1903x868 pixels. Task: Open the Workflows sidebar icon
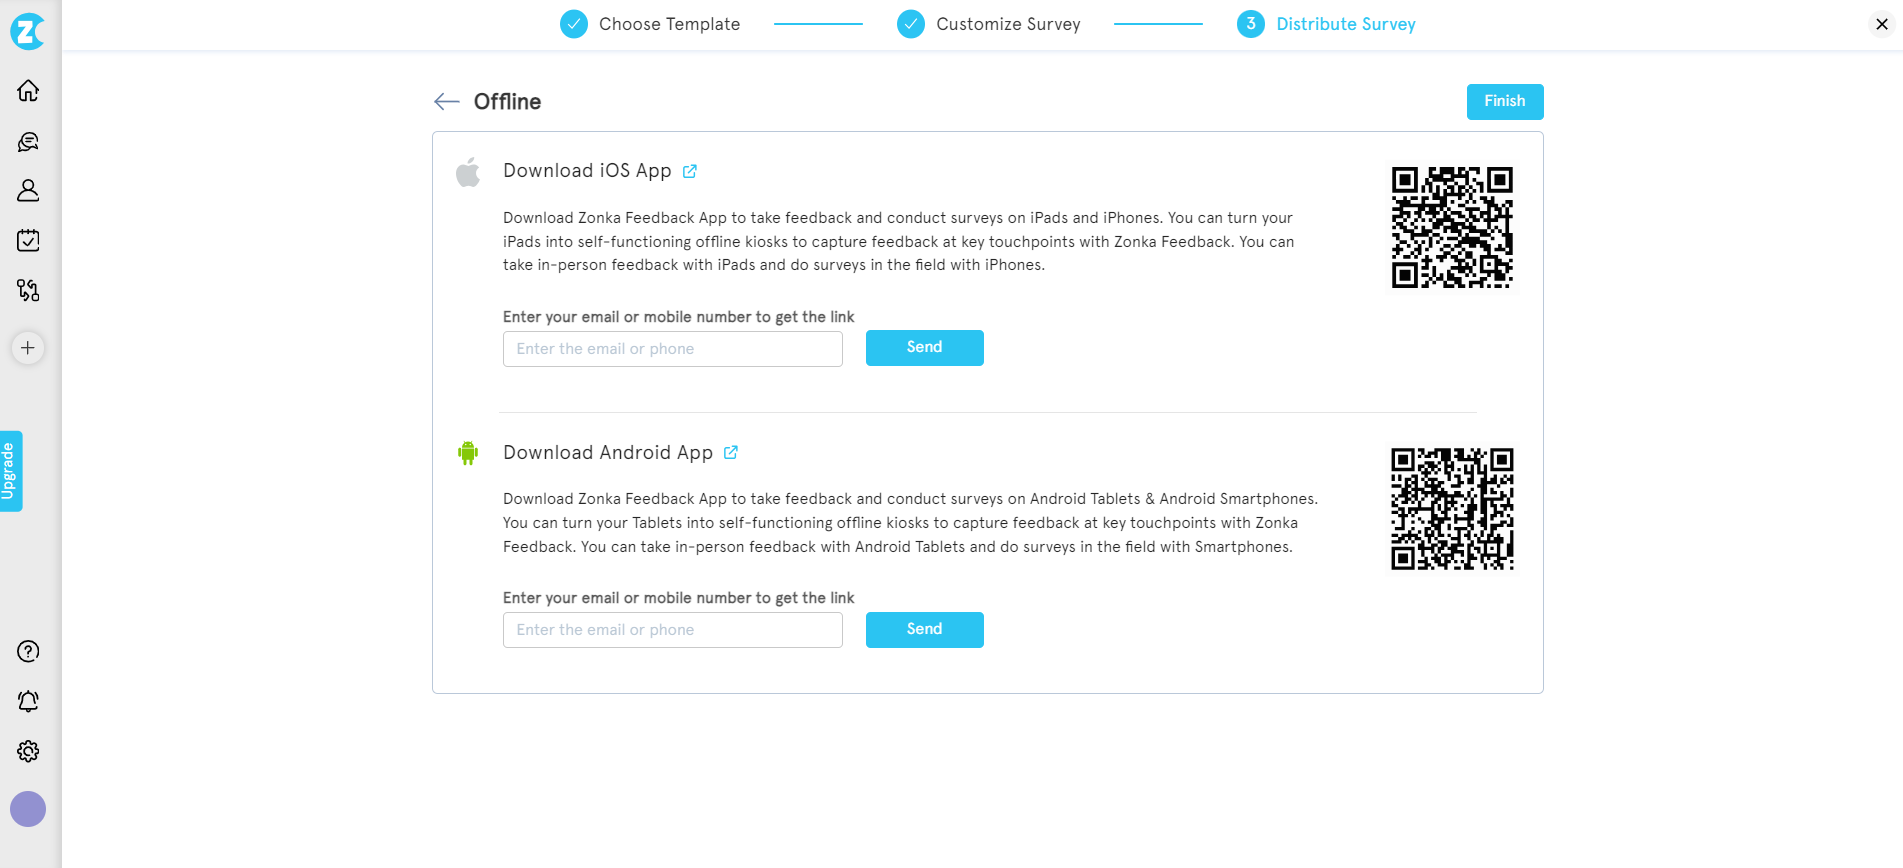point(28,290)
